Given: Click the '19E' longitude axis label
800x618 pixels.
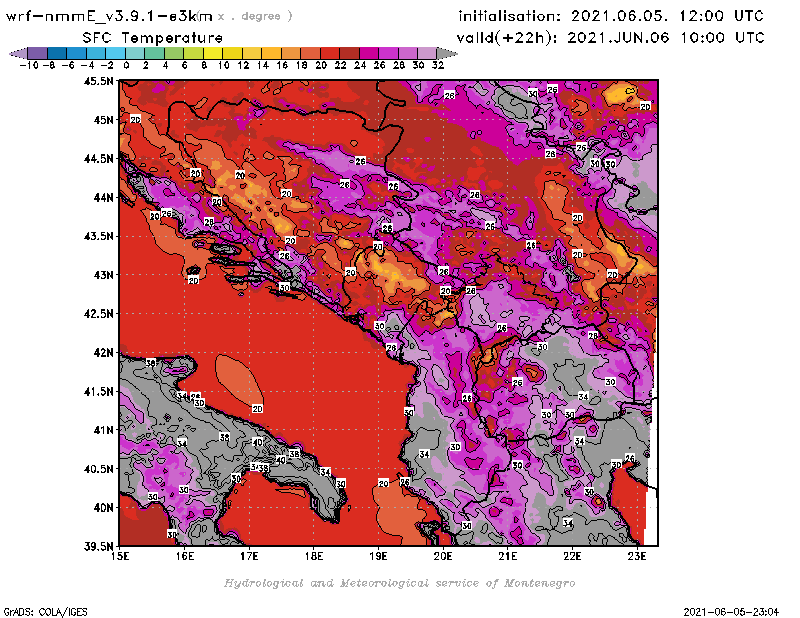Looking at the screenshot, I should tap(378, 556).
